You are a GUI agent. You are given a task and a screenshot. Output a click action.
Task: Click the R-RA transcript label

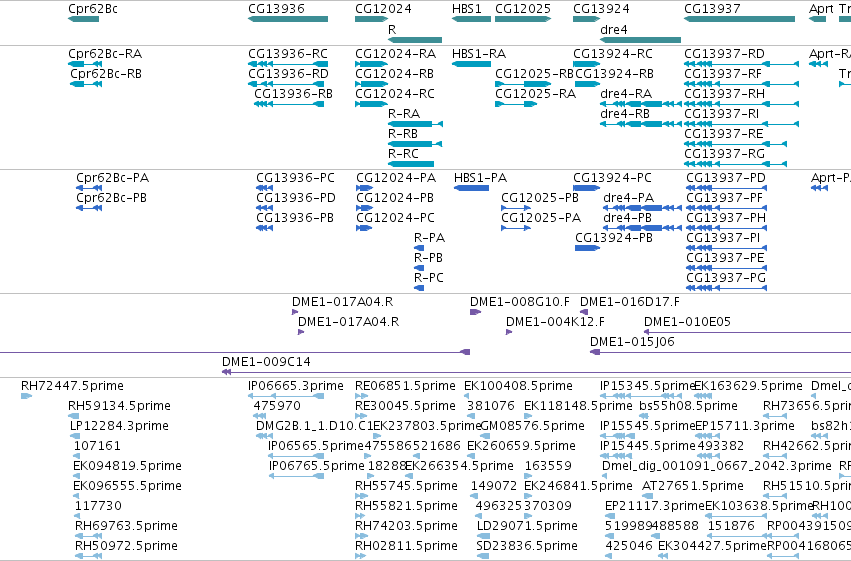tap(404, 114)
